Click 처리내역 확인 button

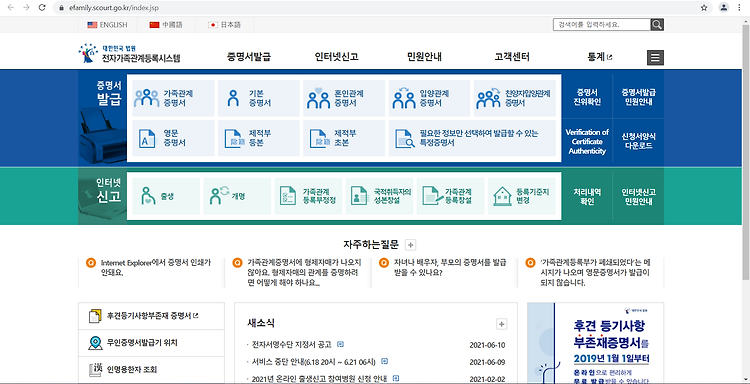coord(587,197)
